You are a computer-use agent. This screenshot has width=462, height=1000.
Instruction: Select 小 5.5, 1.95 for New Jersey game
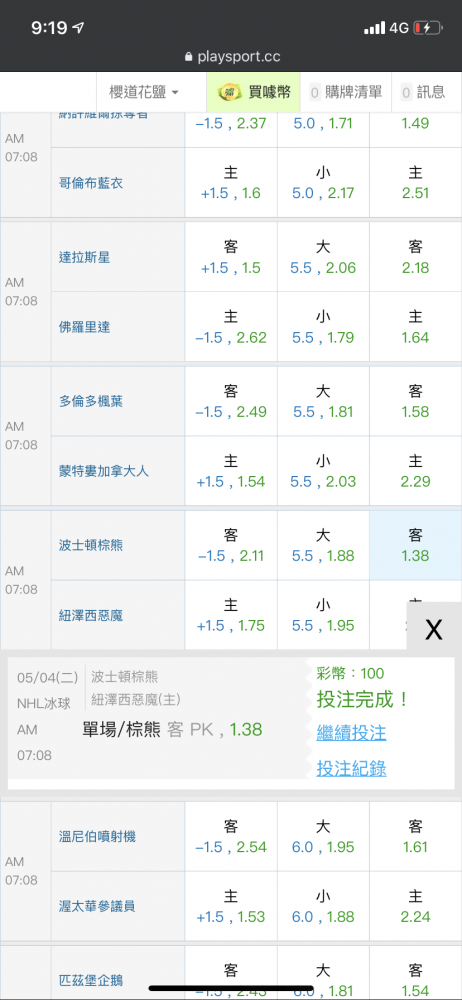[x=323, y=615]
